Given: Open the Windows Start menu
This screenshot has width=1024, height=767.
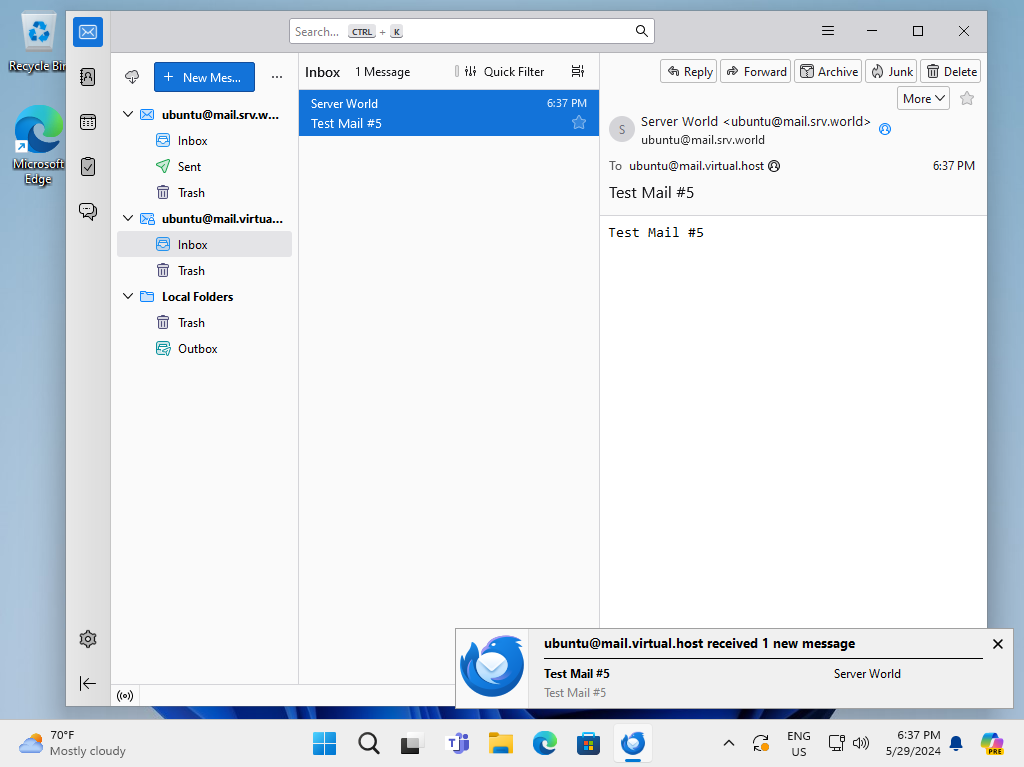Looking at the screenshot, I should [324, 743].
